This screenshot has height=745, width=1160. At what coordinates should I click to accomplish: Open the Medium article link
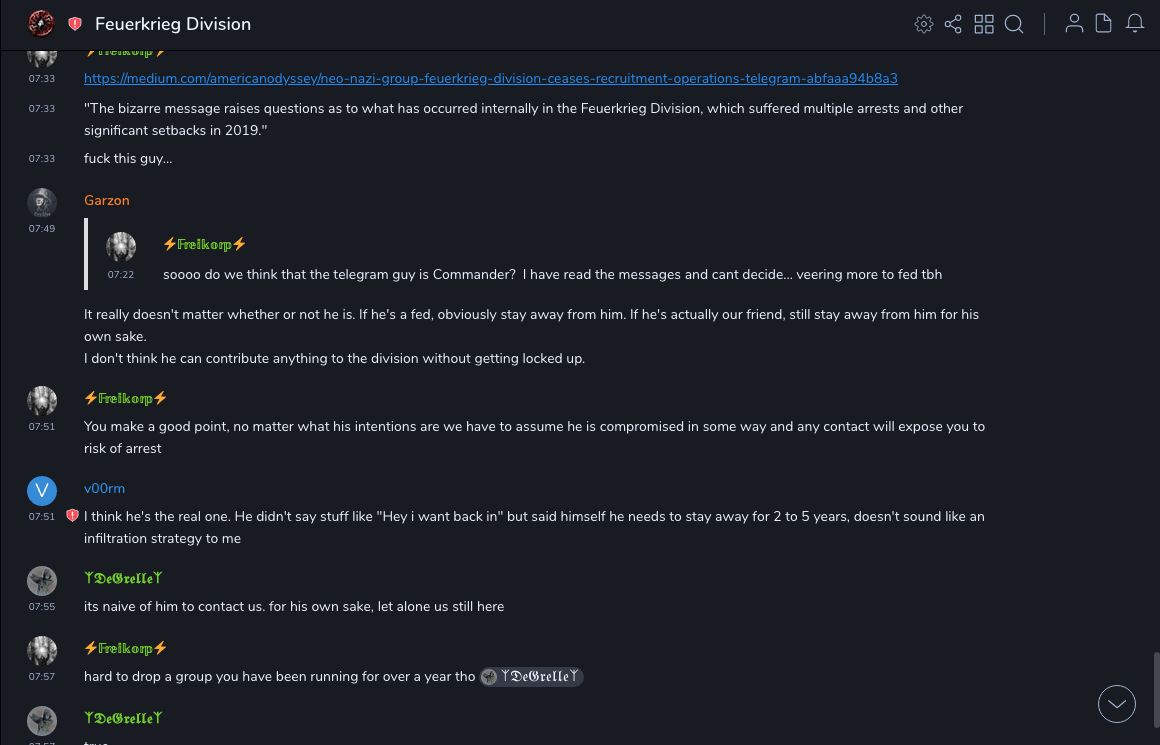490,78
